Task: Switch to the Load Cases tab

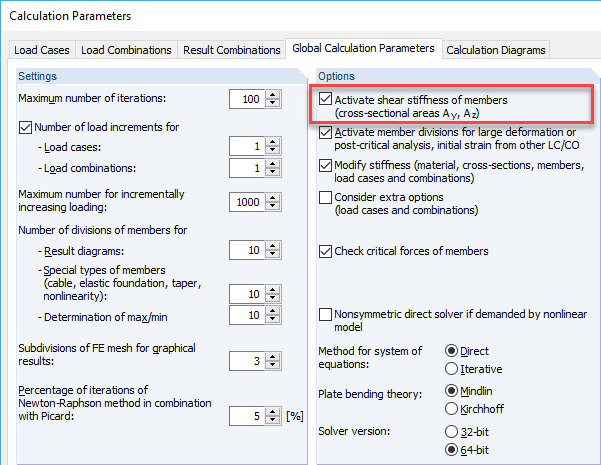Action: pos(43,50)
